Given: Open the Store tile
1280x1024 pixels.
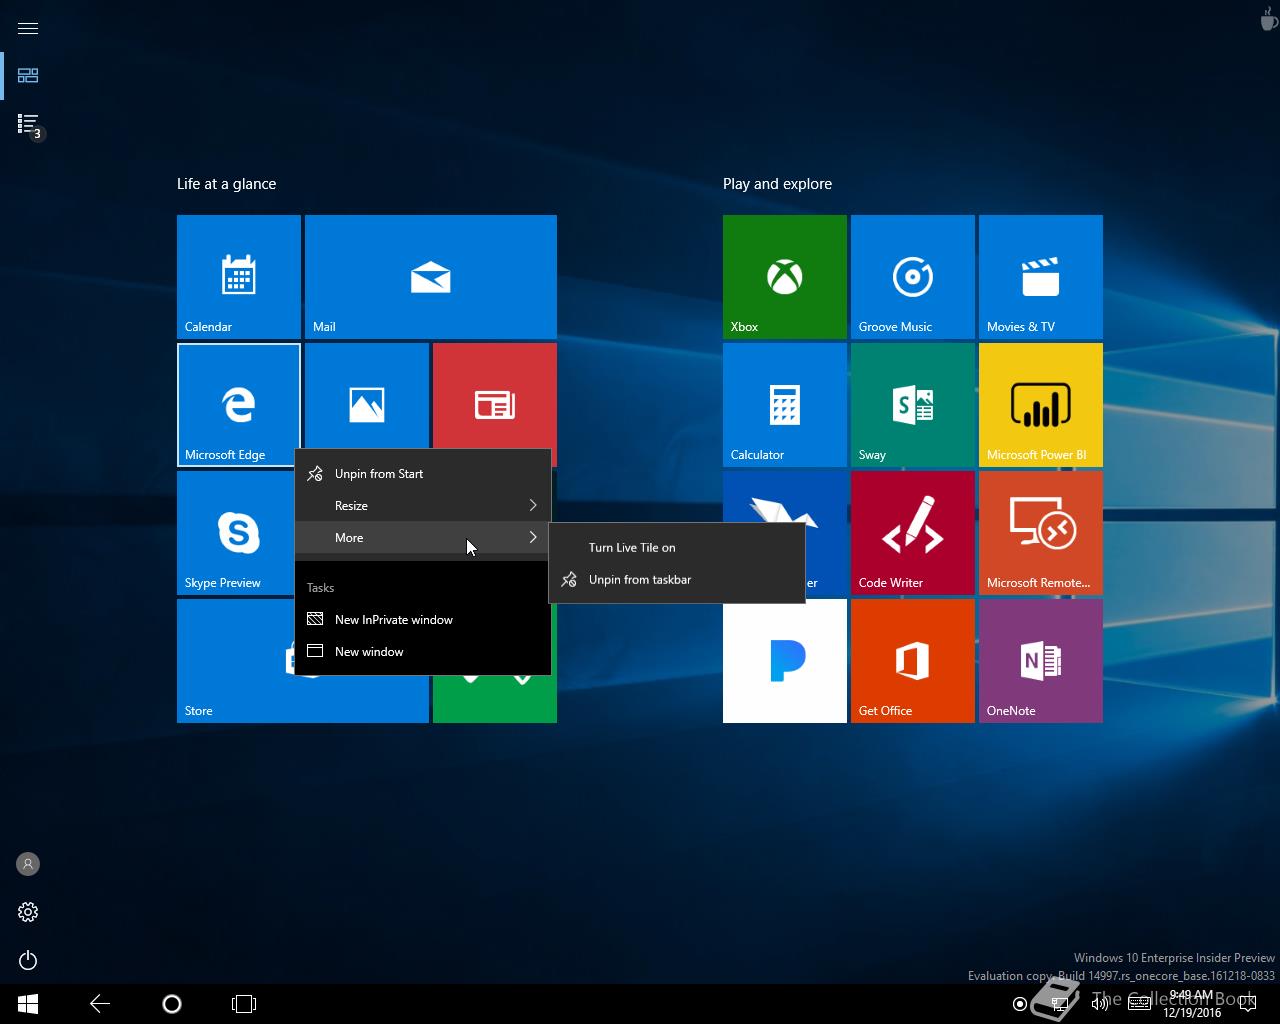Looking at the screenshot, I should pos(236,661).
